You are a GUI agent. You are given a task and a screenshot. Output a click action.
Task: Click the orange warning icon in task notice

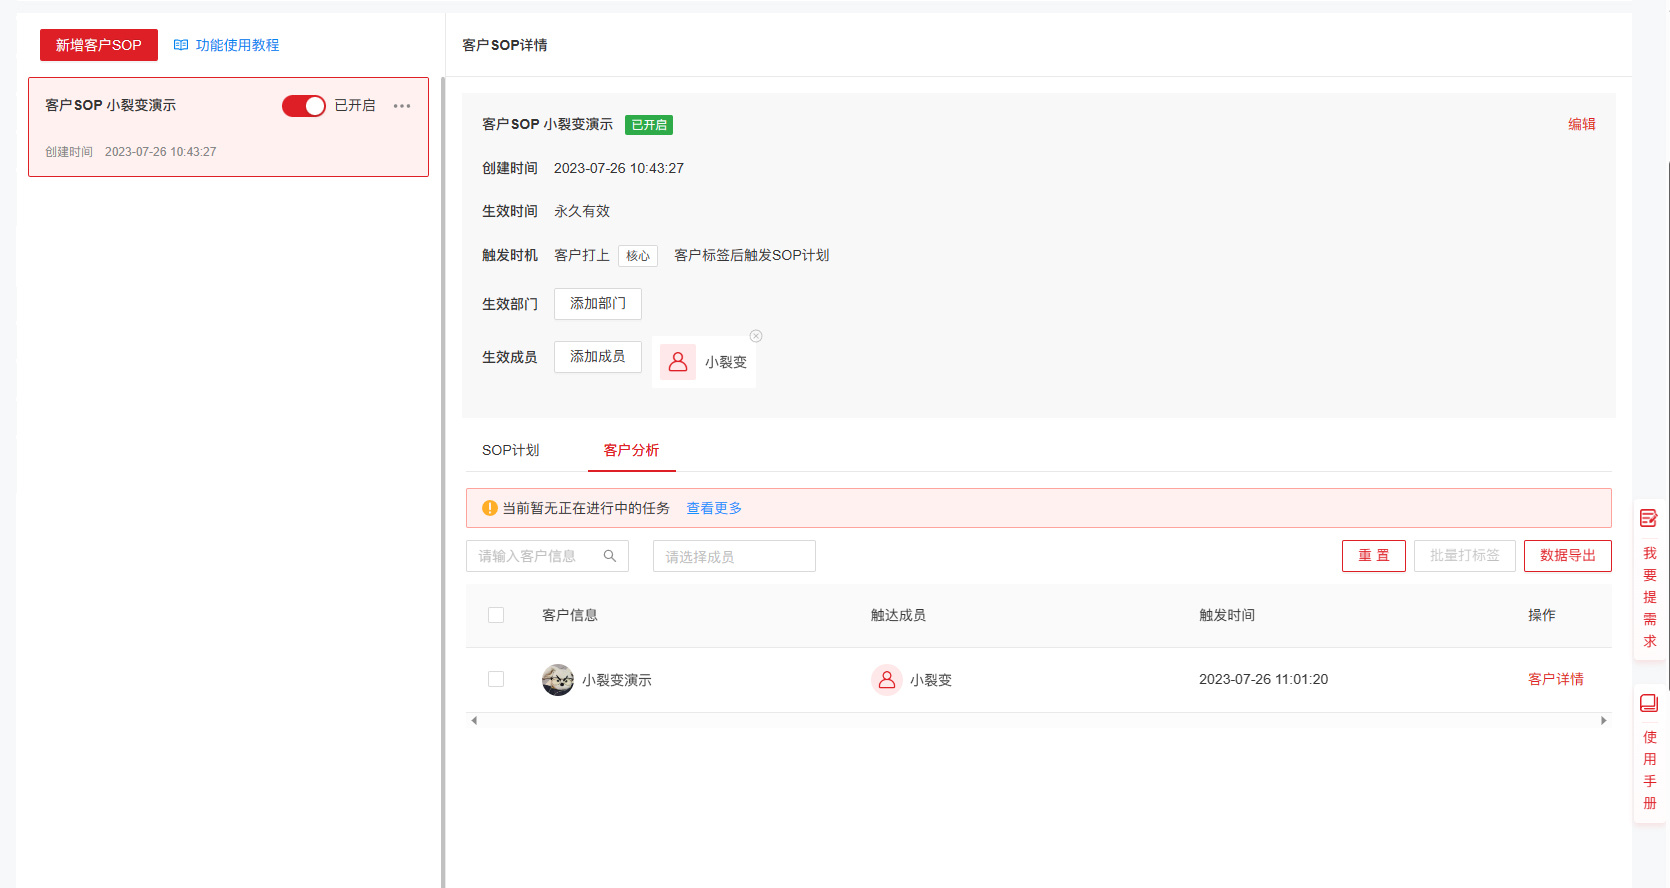point(490,508)
